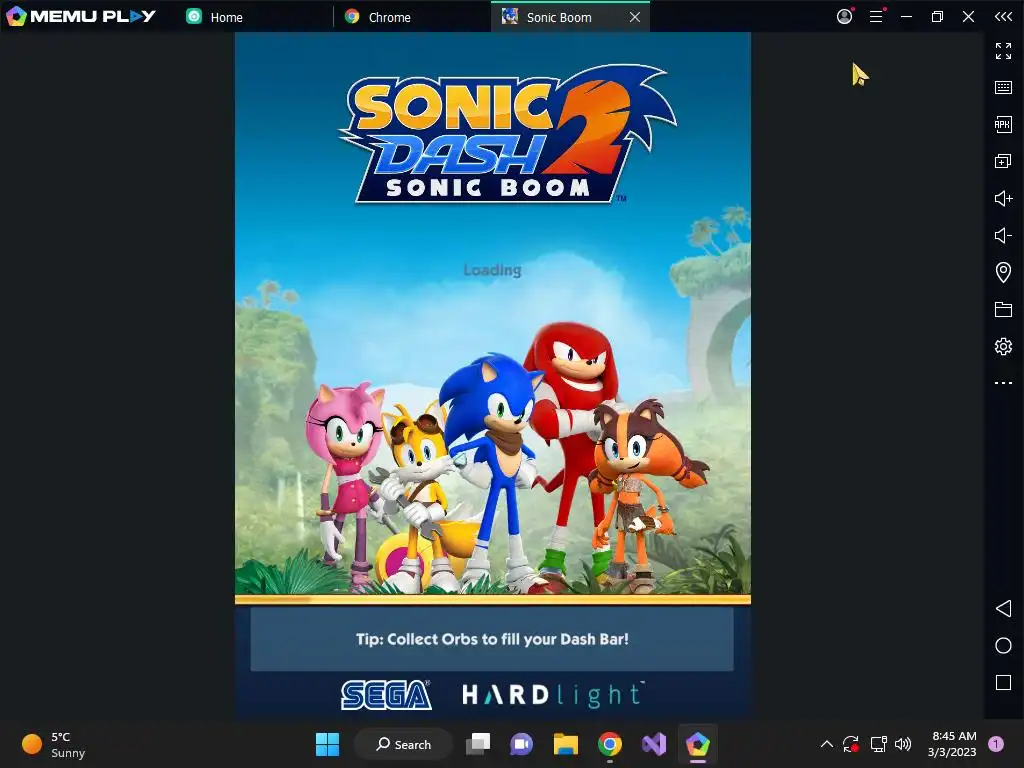Select the Sonic Boom tab
The width and height of the screenshot is (1024, 768).
pos(558,18)
